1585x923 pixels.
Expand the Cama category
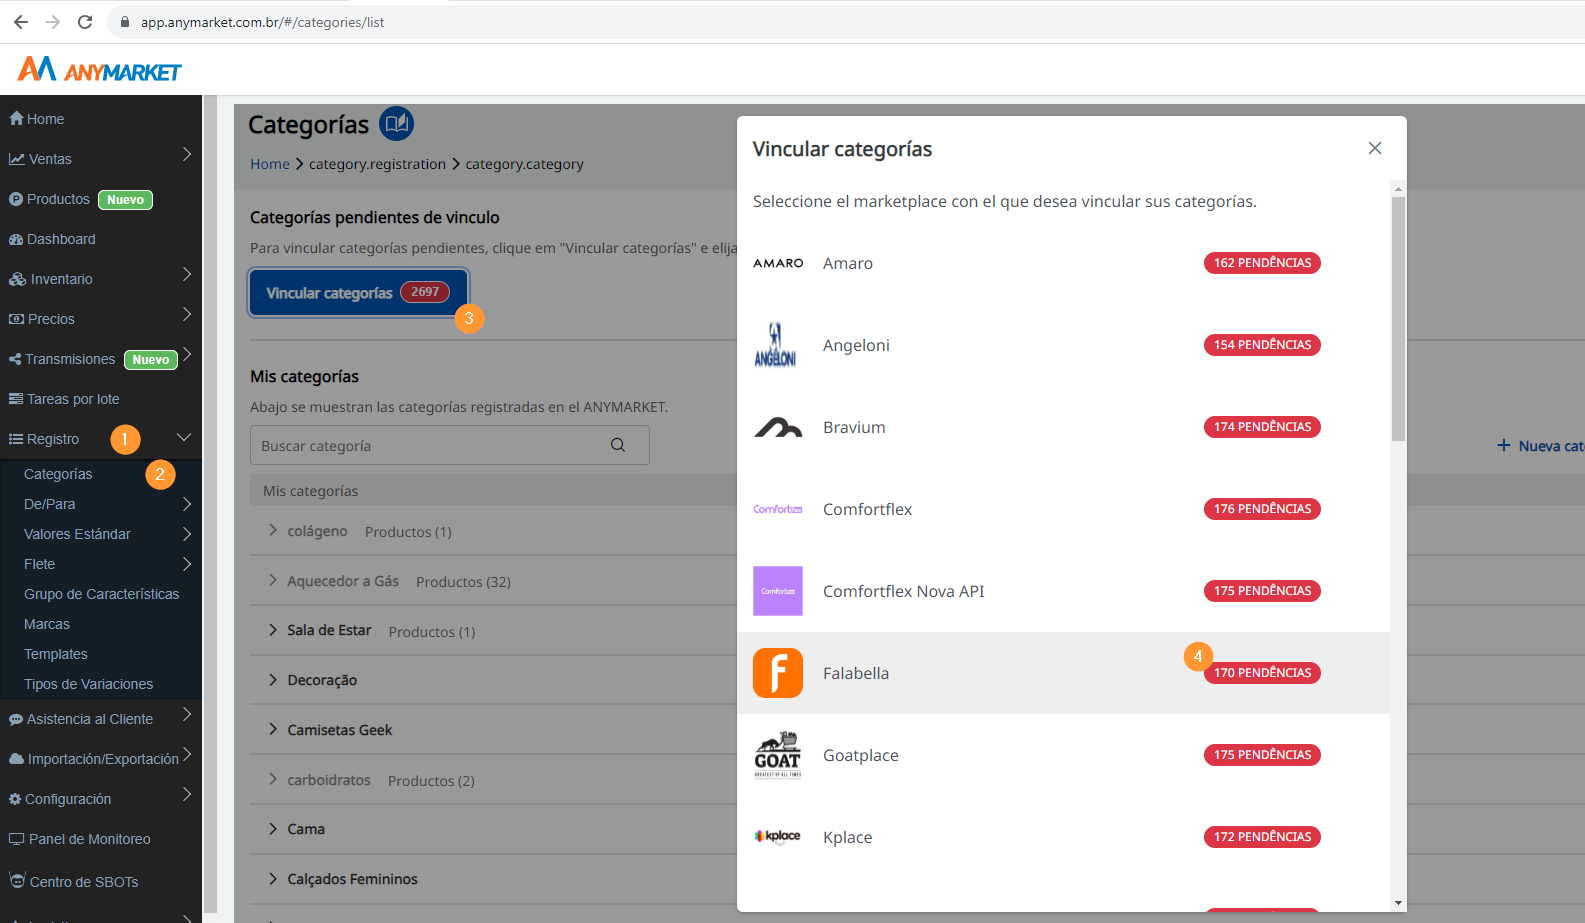(273, 829)
